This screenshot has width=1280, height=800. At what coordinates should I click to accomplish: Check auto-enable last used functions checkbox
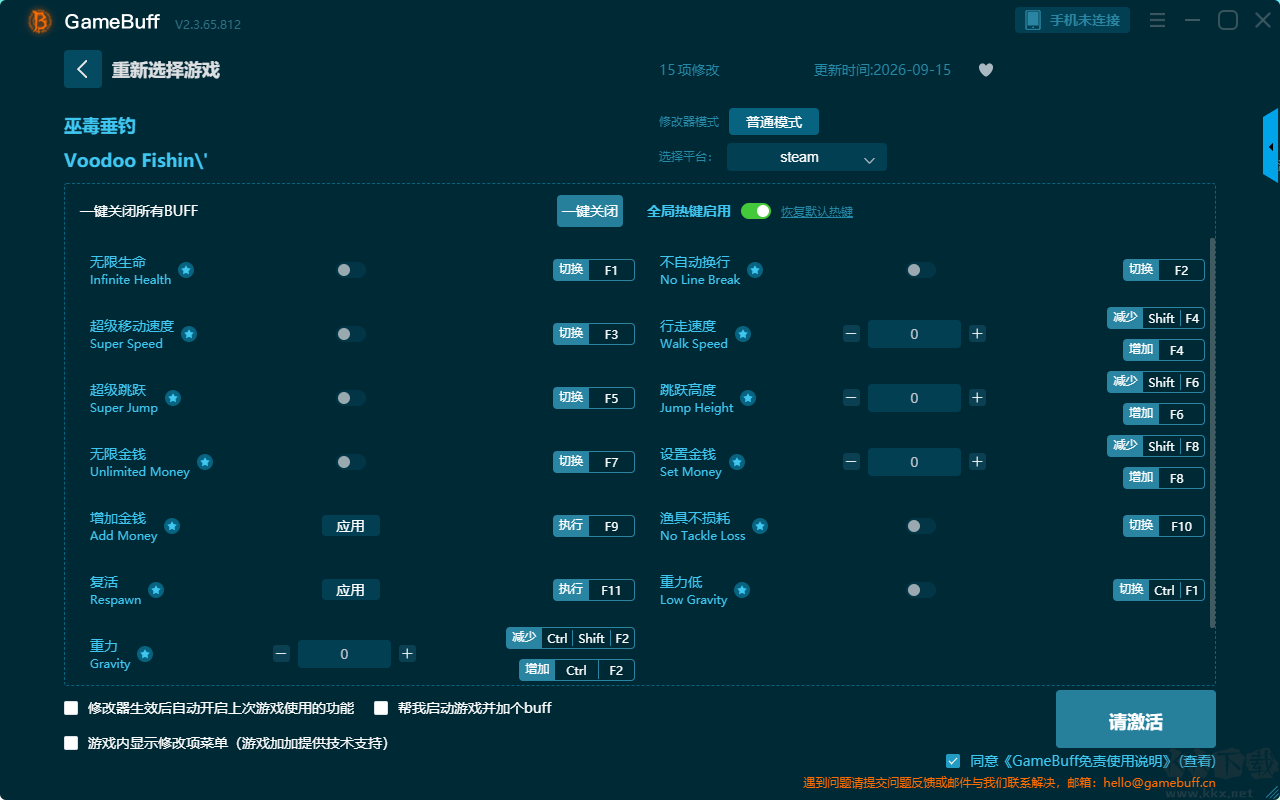(71, 708)
